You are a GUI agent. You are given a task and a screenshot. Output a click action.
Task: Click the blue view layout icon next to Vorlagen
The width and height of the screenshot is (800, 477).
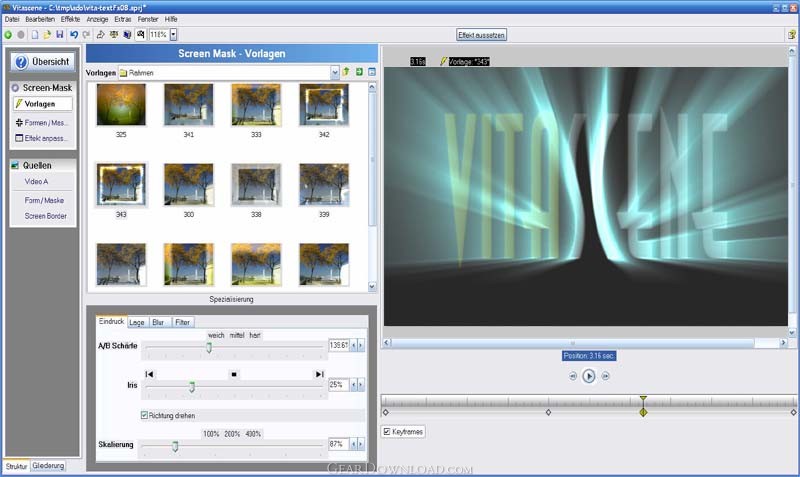point(372,72)
